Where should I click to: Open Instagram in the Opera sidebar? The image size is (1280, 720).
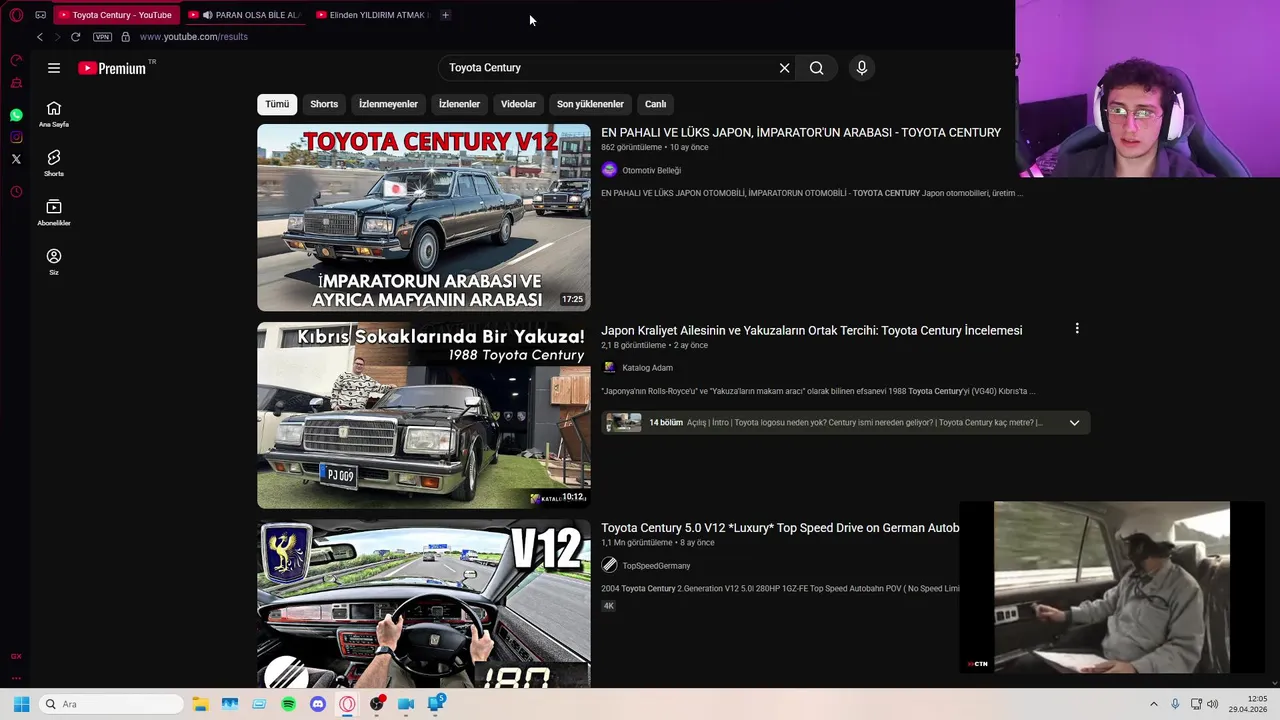[16, 137]
